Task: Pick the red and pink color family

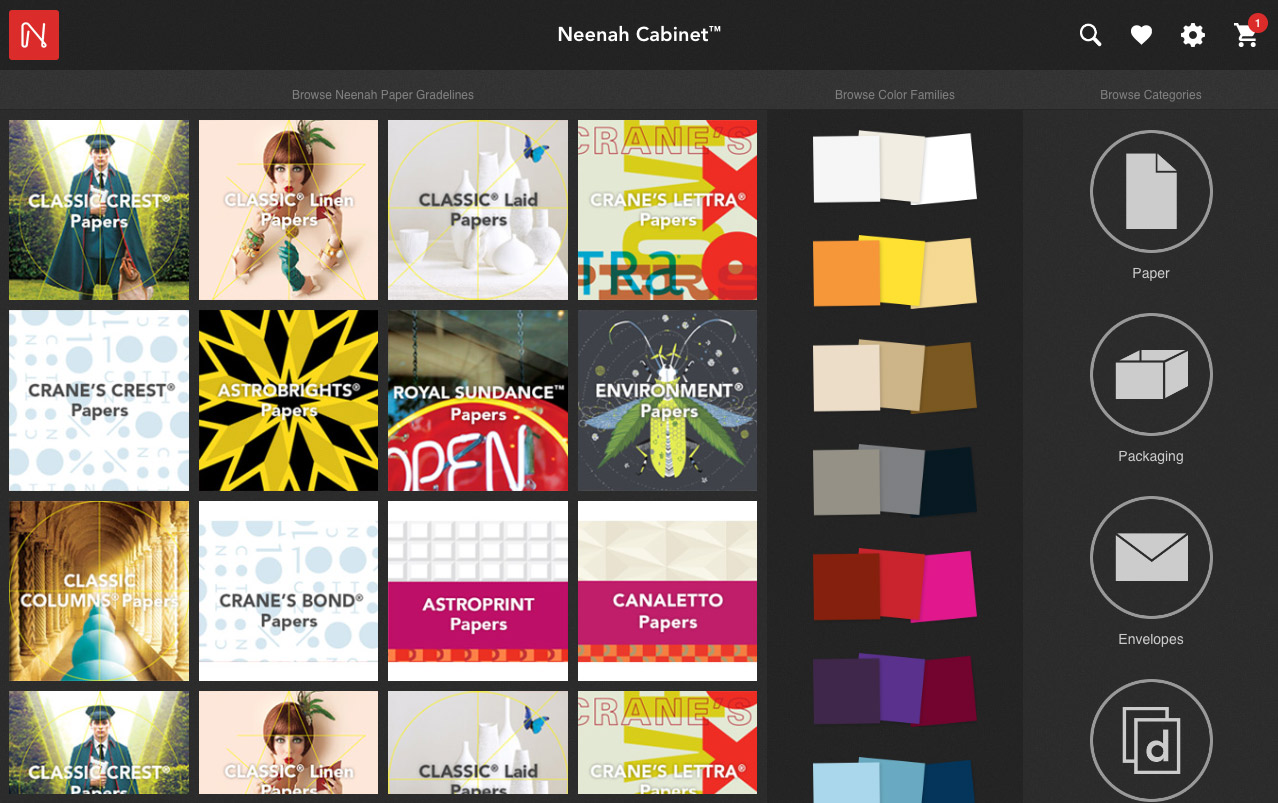Action: [894, 586]
